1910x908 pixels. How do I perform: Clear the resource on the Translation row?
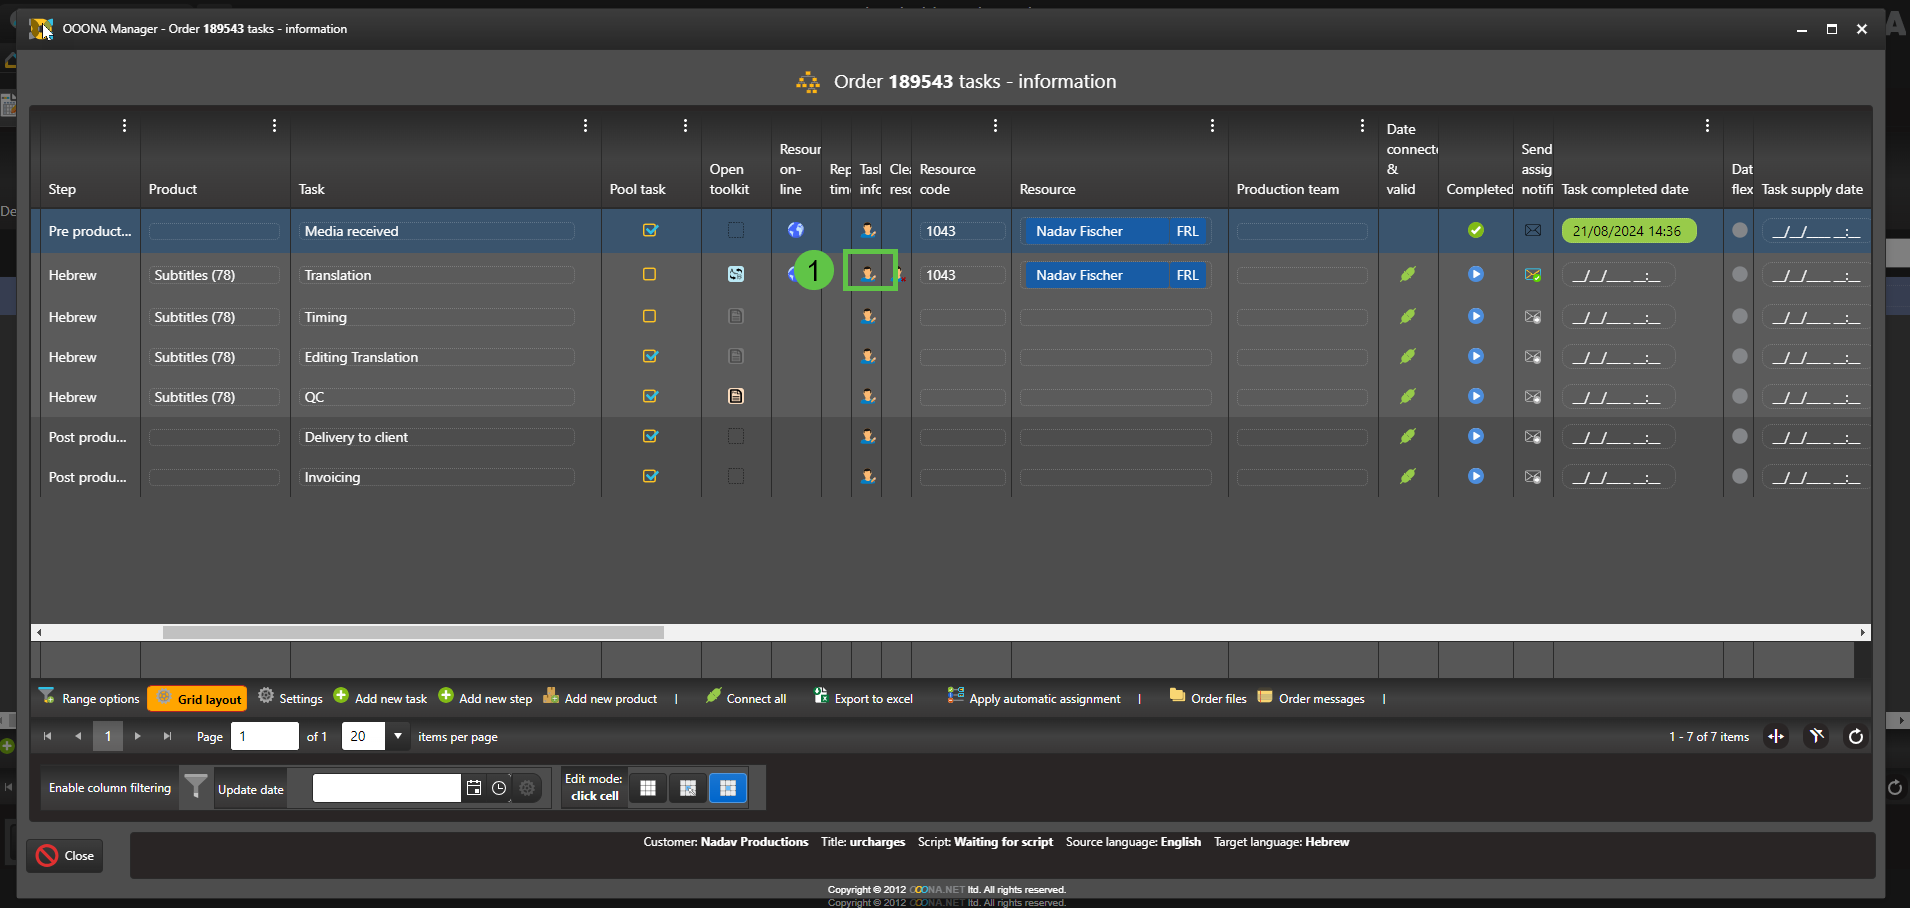tap(900, 275)
